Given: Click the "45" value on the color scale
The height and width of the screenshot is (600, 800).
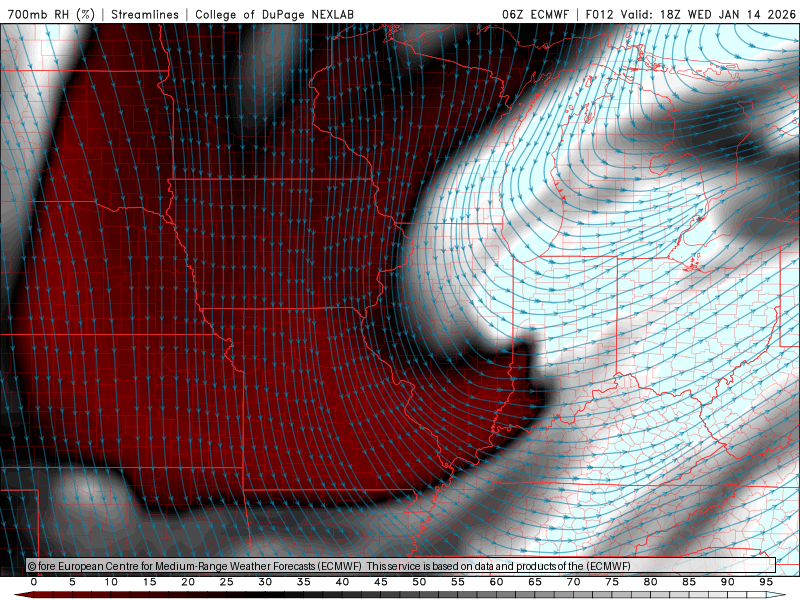Looking at the screenshot, I should tap(381, 582).
